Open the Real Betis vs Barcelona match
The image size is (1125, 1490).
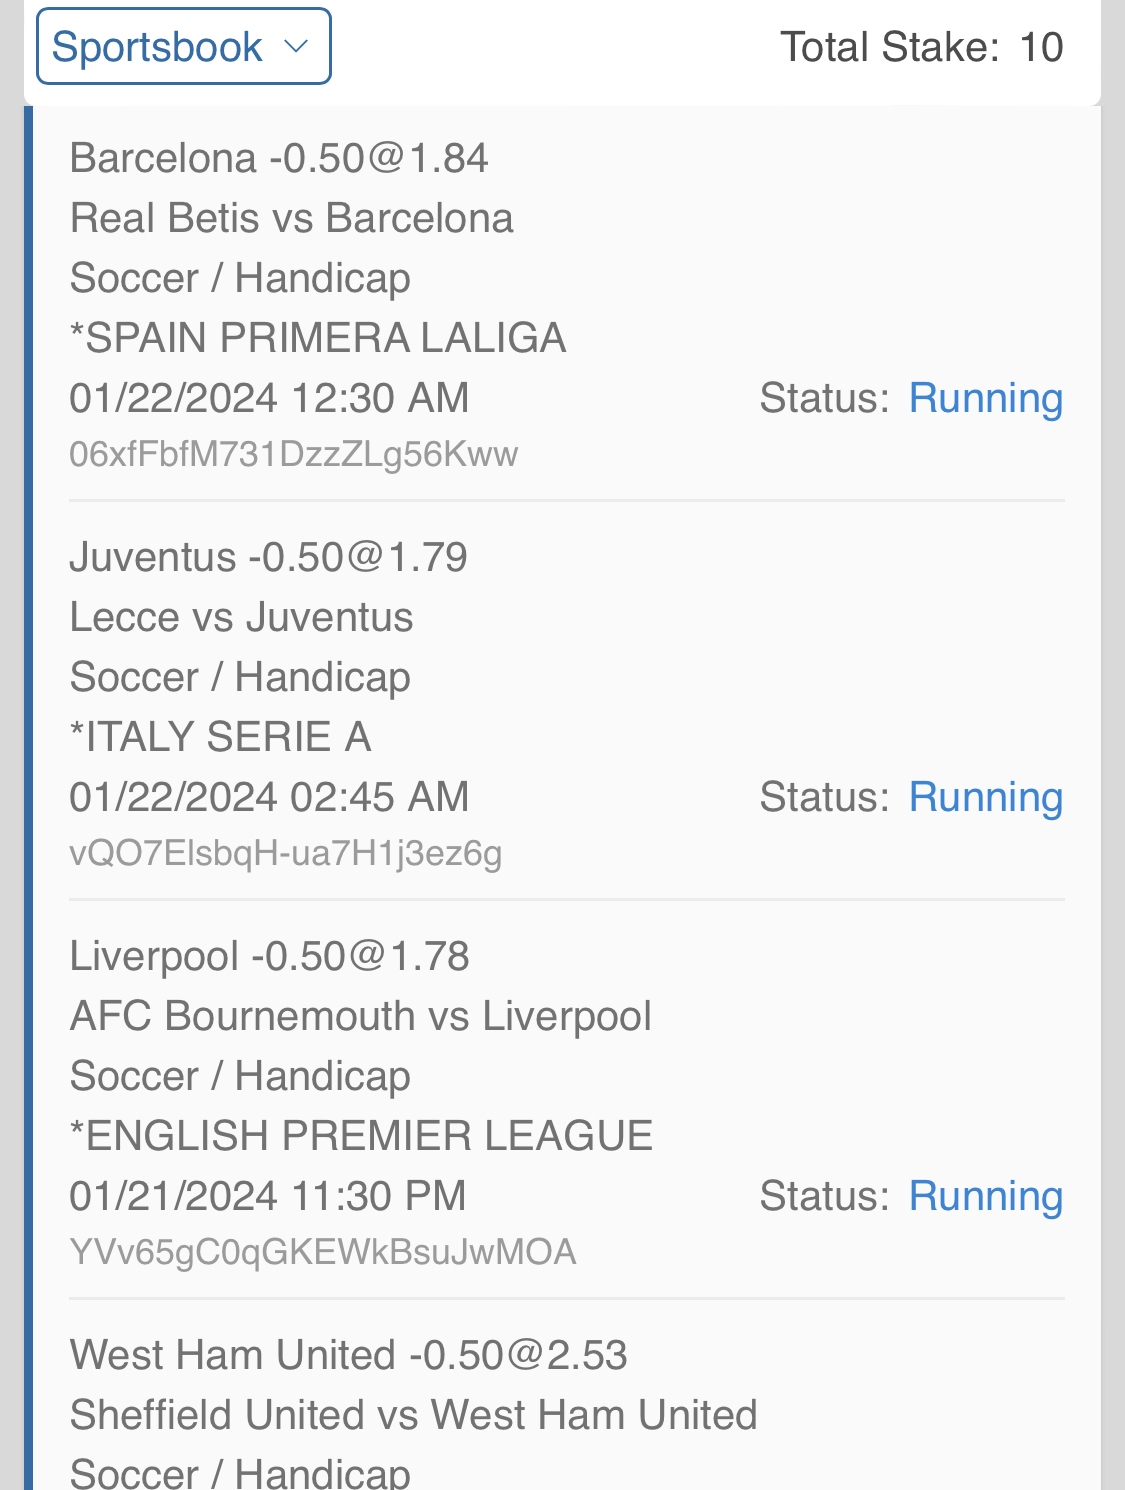(x=291, y=218)
